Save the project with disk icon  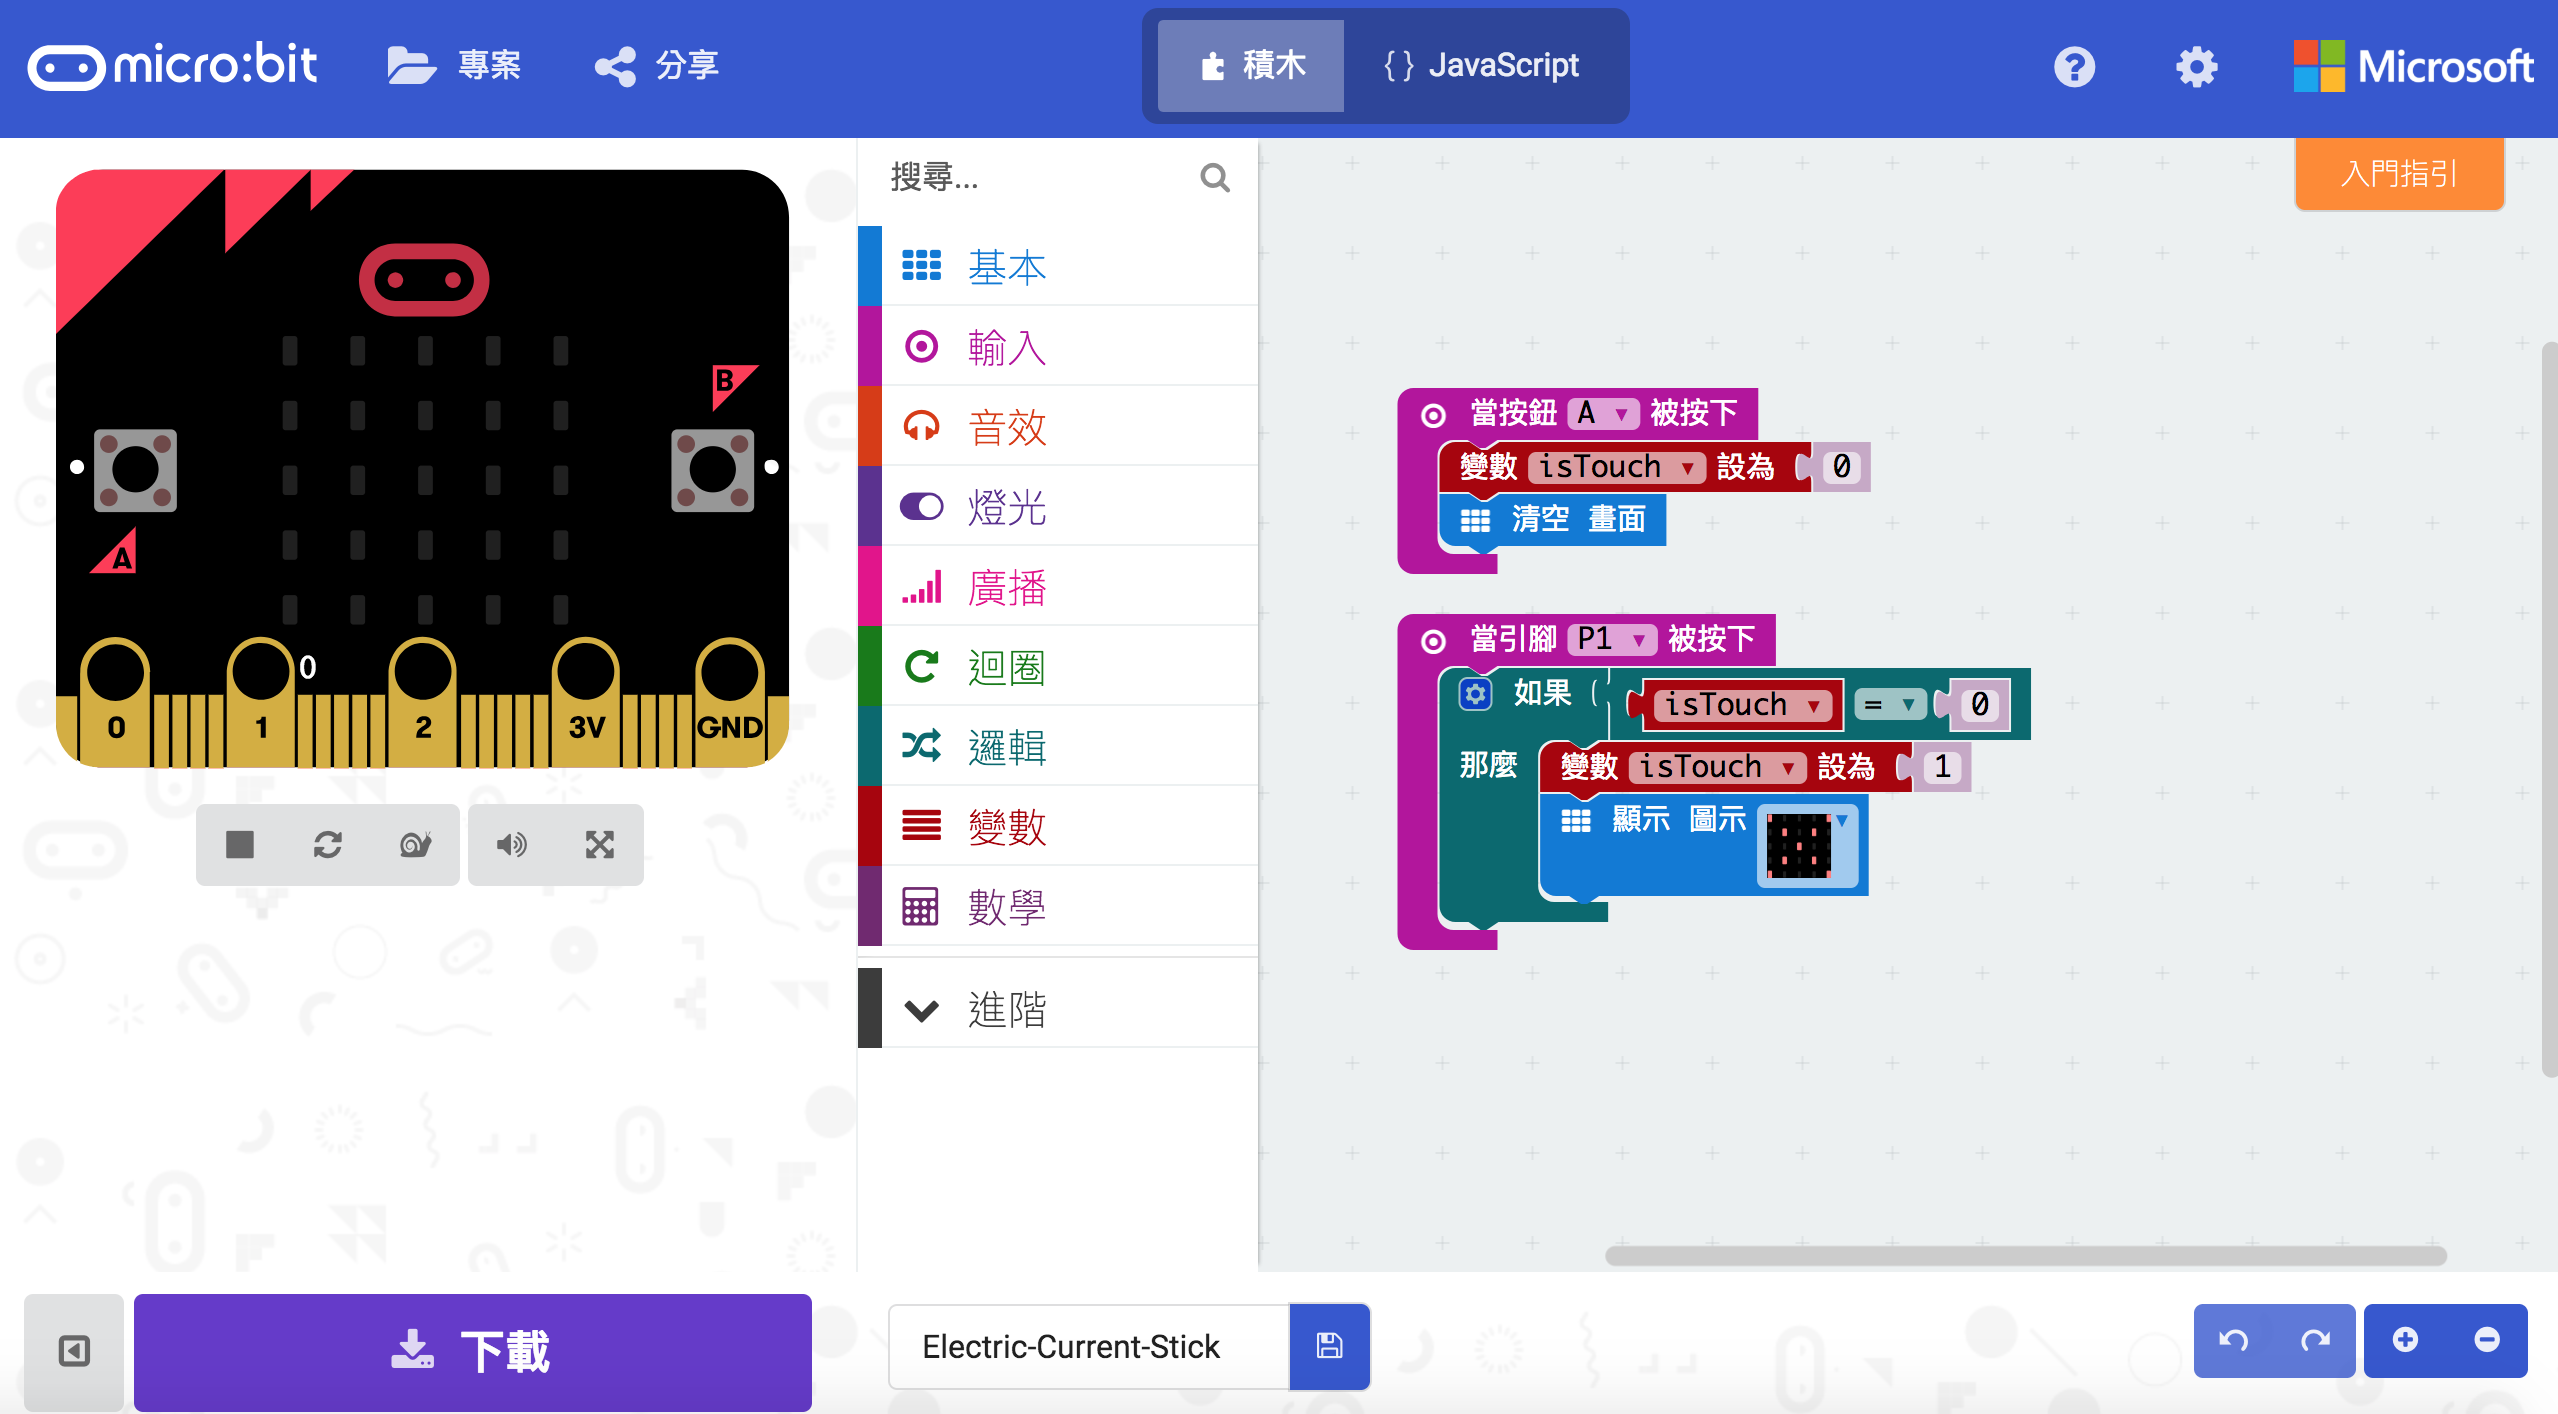[1329, 1346]
